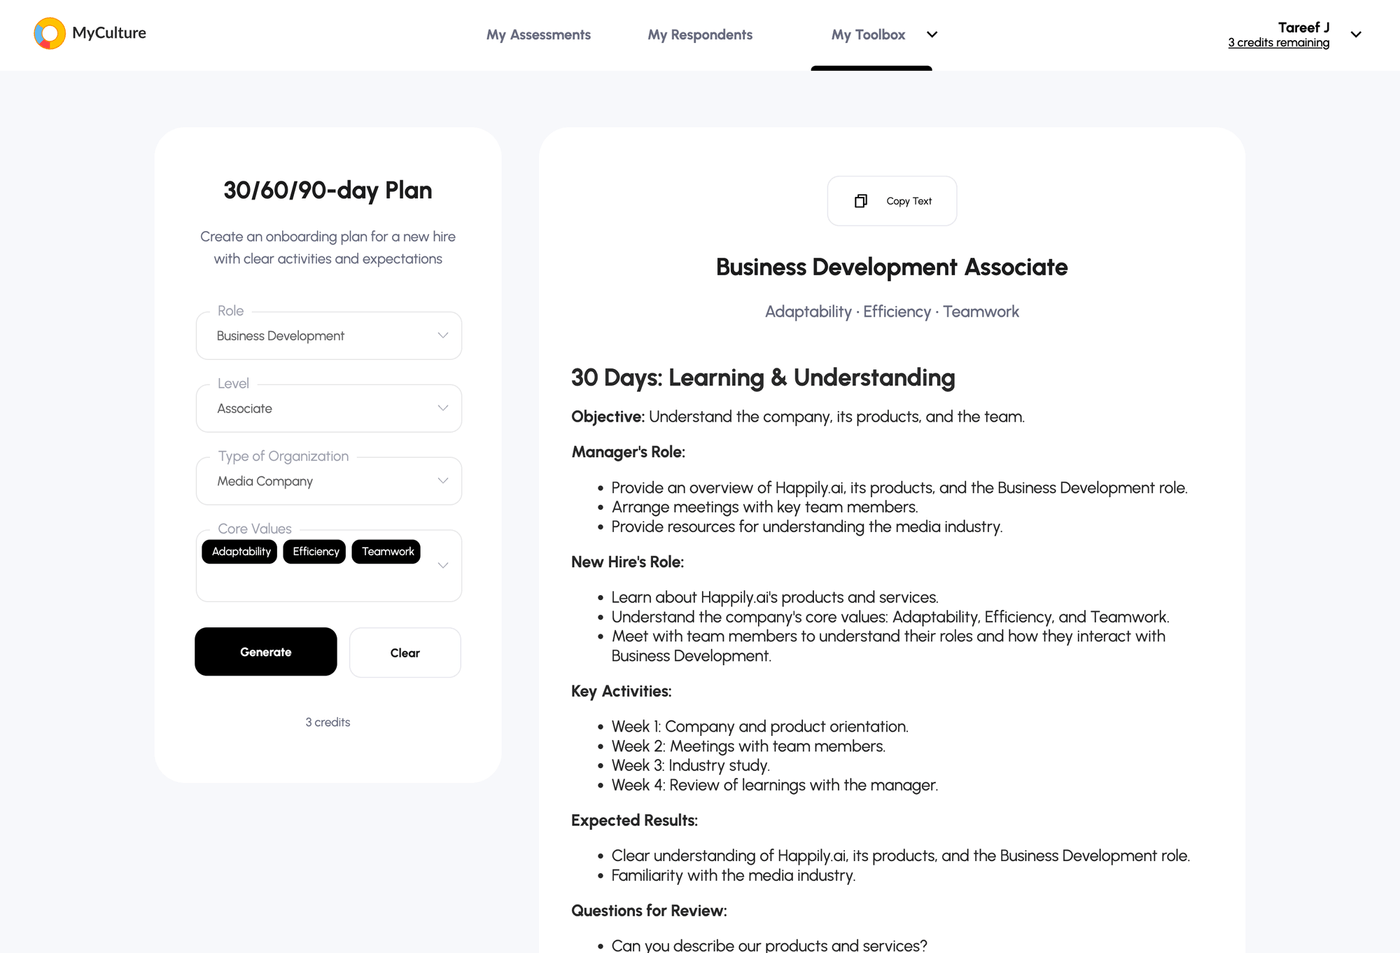Click the MyCulture logo icon
The width and height of the screenshot is (1400, 953).
48,33
